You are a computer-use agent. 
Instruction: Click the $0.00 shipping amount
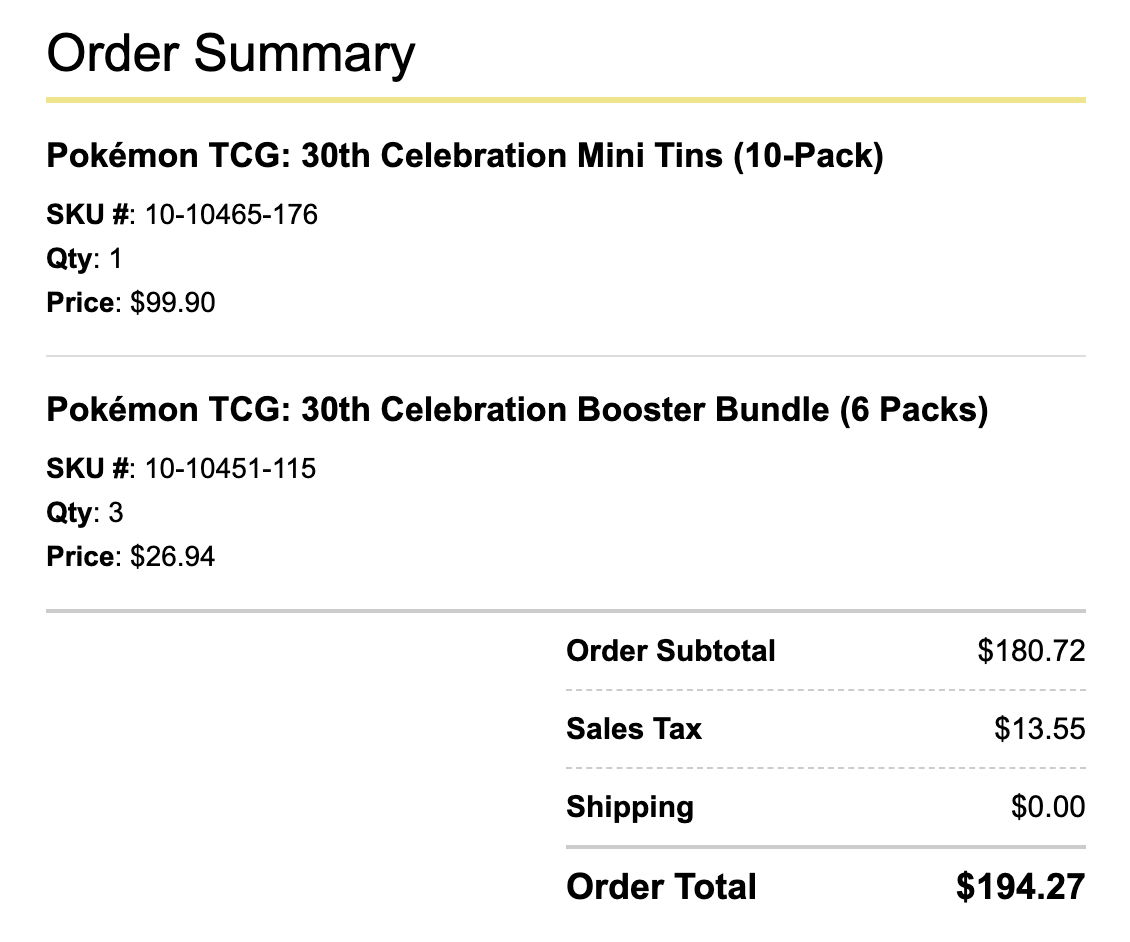(1048, 807)
